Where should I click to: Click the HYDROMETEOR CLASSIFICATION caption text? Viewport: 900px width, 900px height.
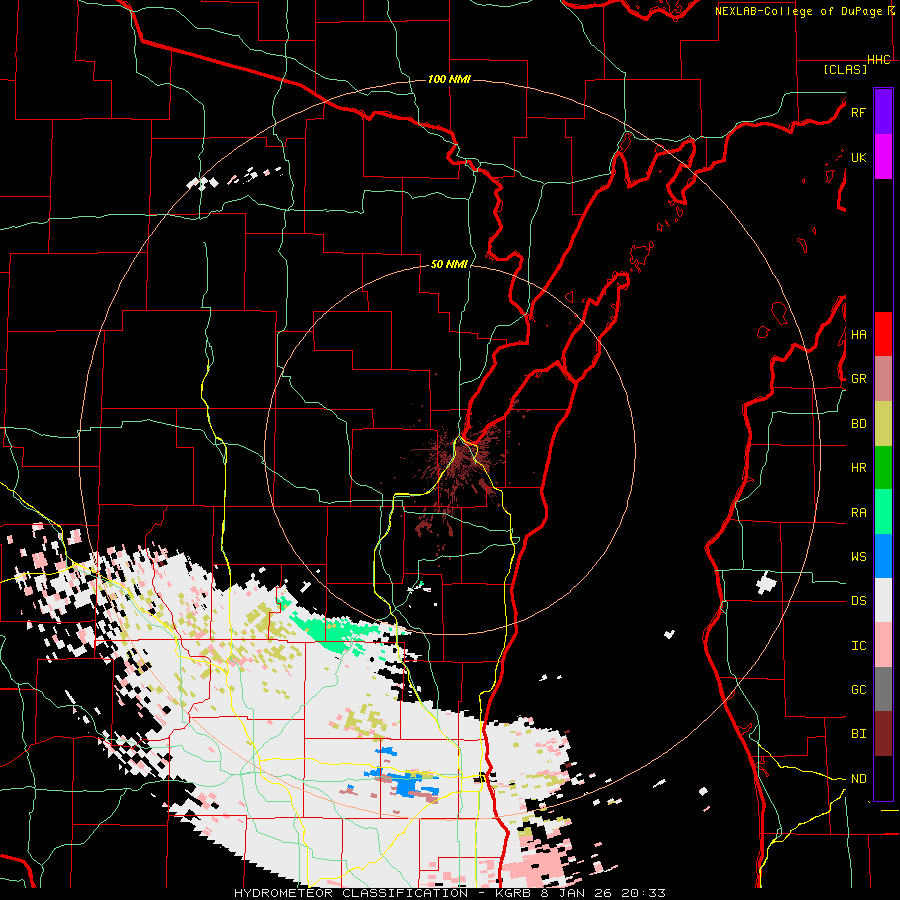(x=351, y=893)
